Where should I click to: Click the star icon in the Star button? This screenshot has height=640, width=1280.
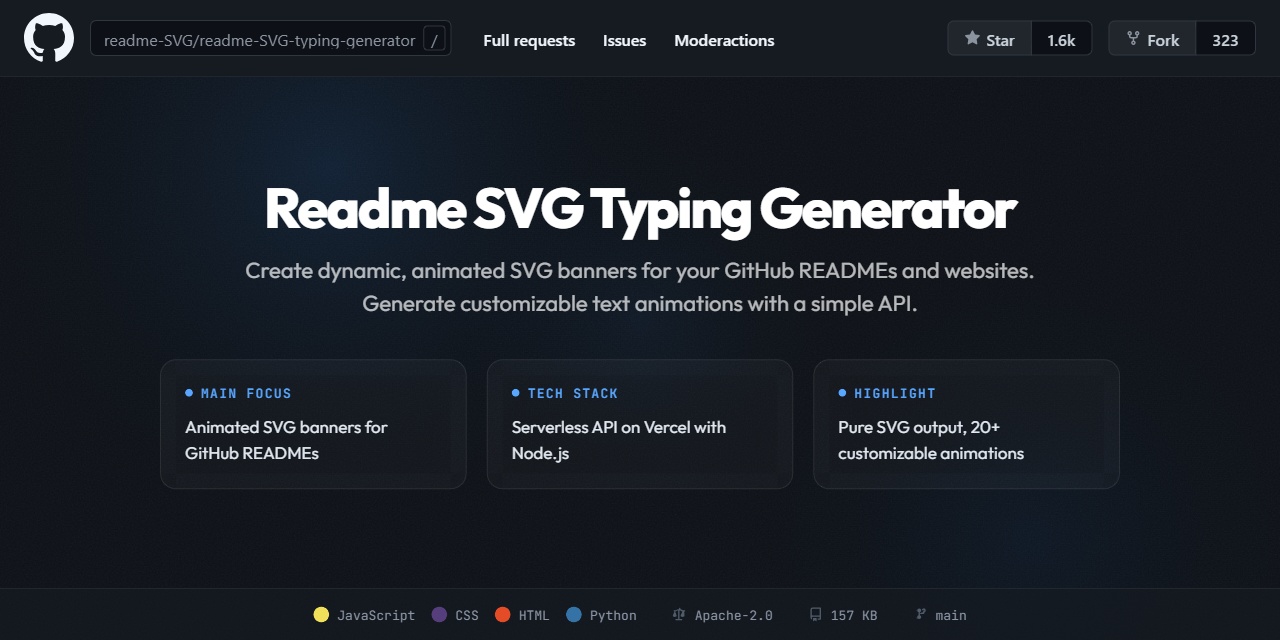(x=971, y=39)
